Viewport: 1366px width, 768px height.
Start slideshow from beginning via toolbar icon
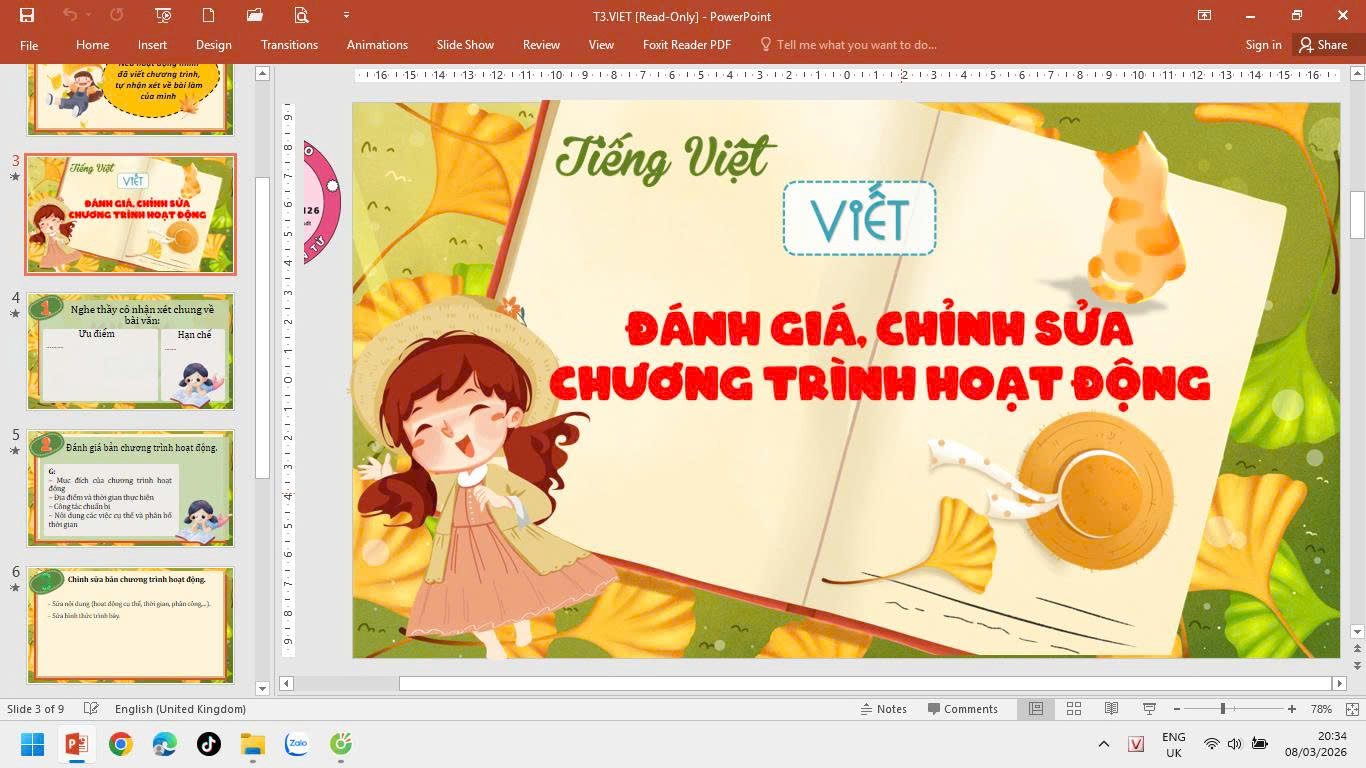click(163, 15)
